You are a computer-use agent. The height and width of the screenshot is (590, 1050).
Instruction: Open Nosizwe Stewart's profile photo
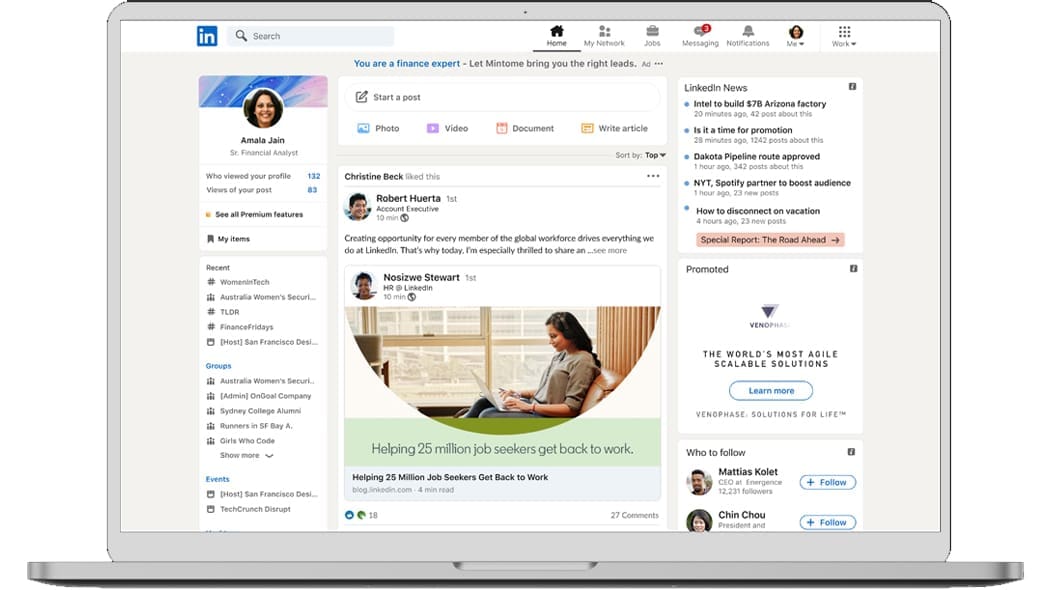tap(364, 286)
